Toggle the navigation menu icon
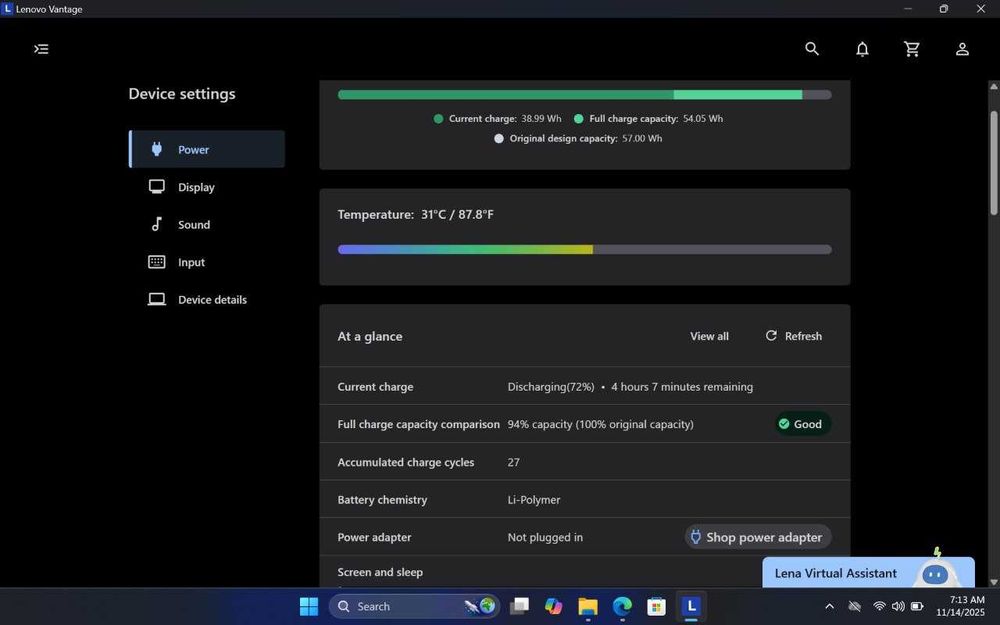This screenshot has width=1000, height=625. (x=41, y=49)
